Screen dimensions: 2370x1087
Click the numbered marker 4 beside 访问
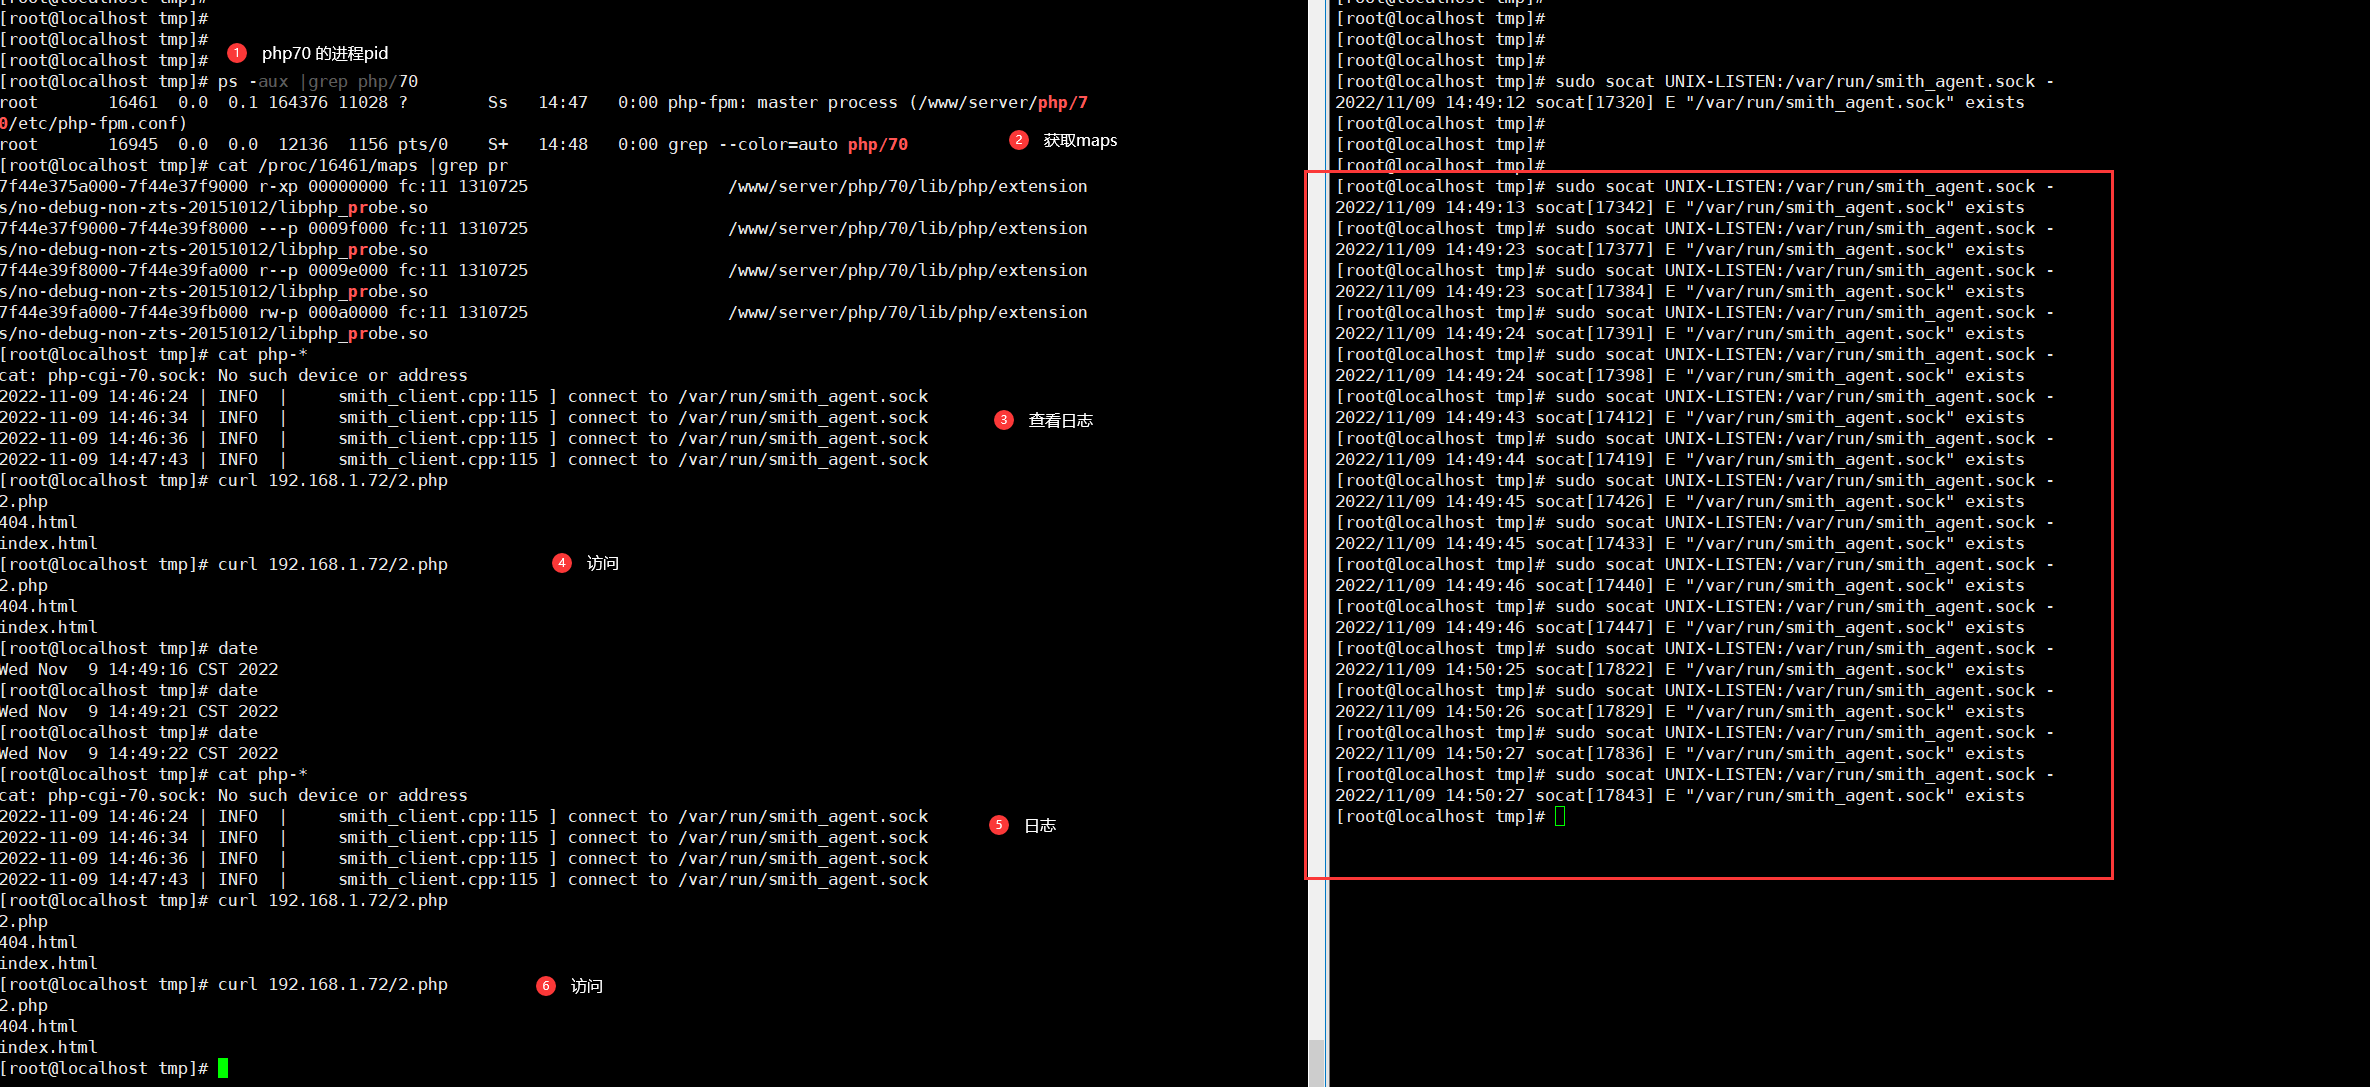coord(561,563)
